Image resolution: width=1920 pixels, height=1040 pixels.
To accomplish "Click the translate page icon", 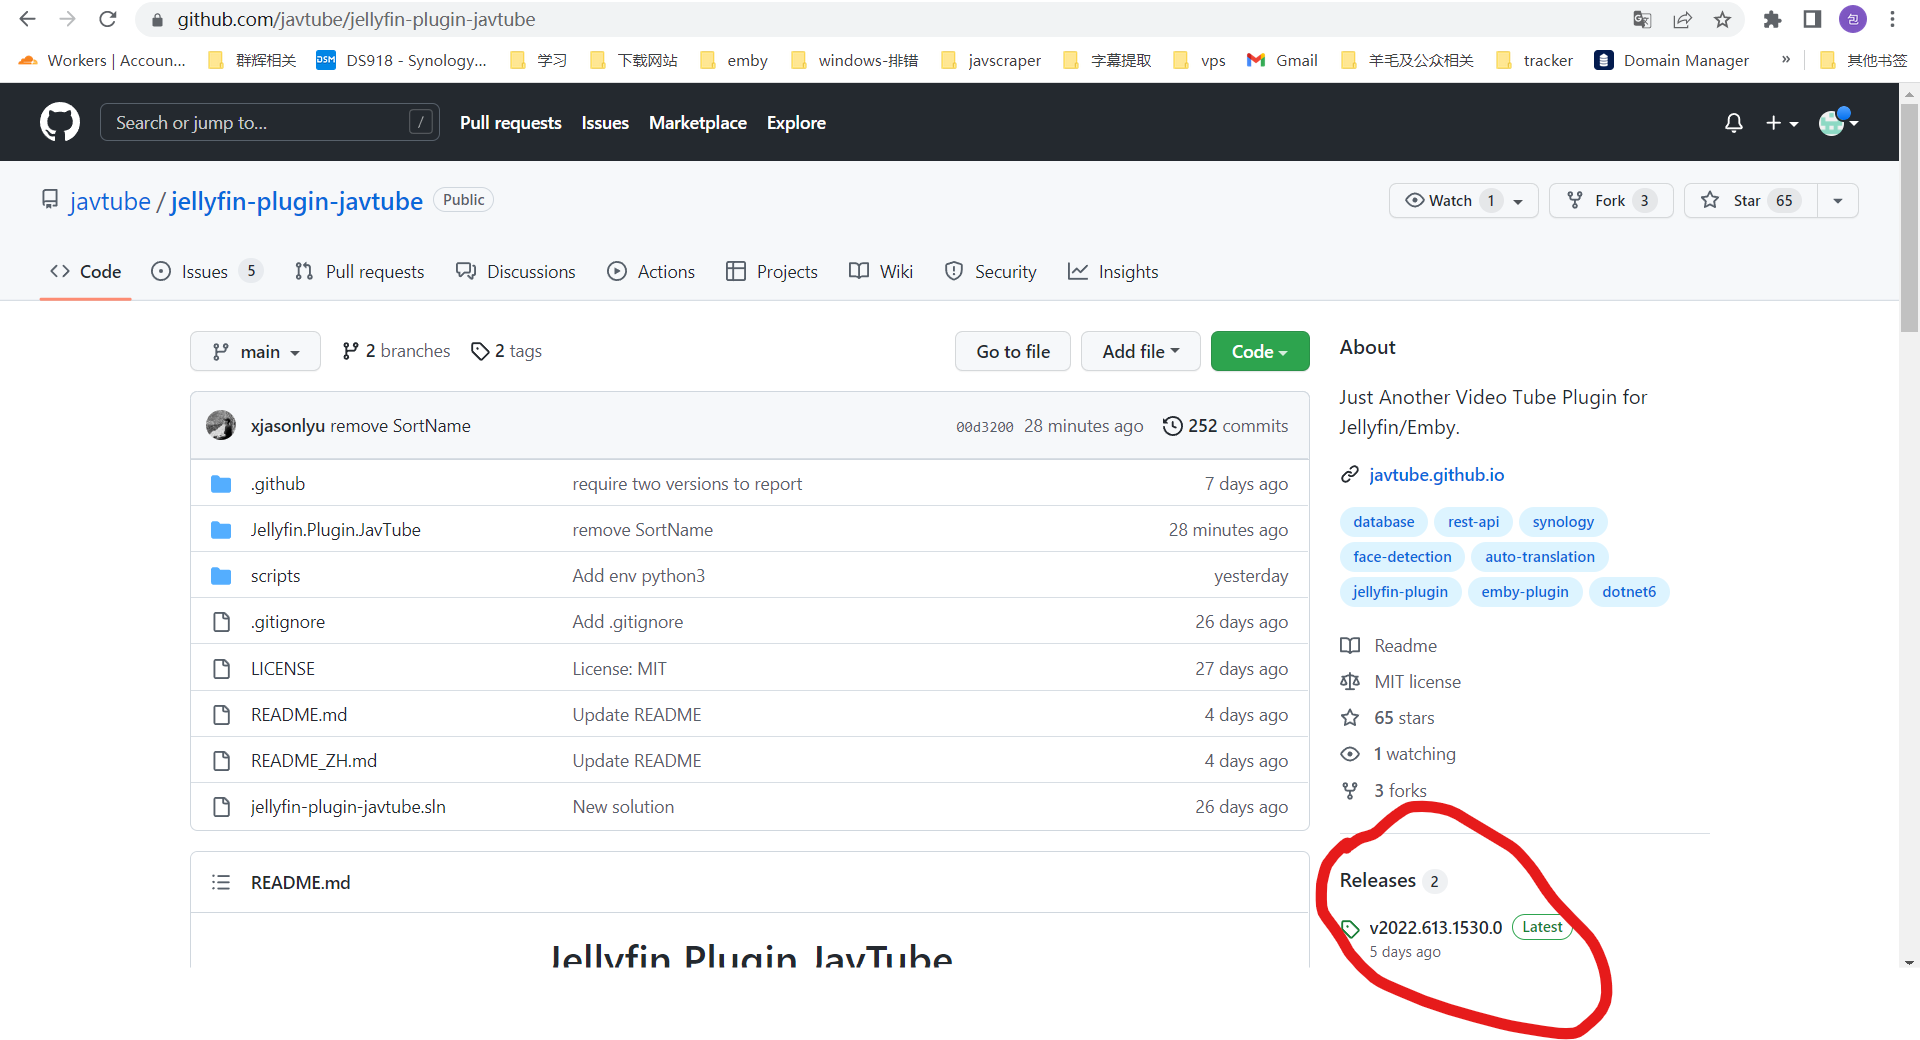I will pyautogui.click(x=1642, y=19).
